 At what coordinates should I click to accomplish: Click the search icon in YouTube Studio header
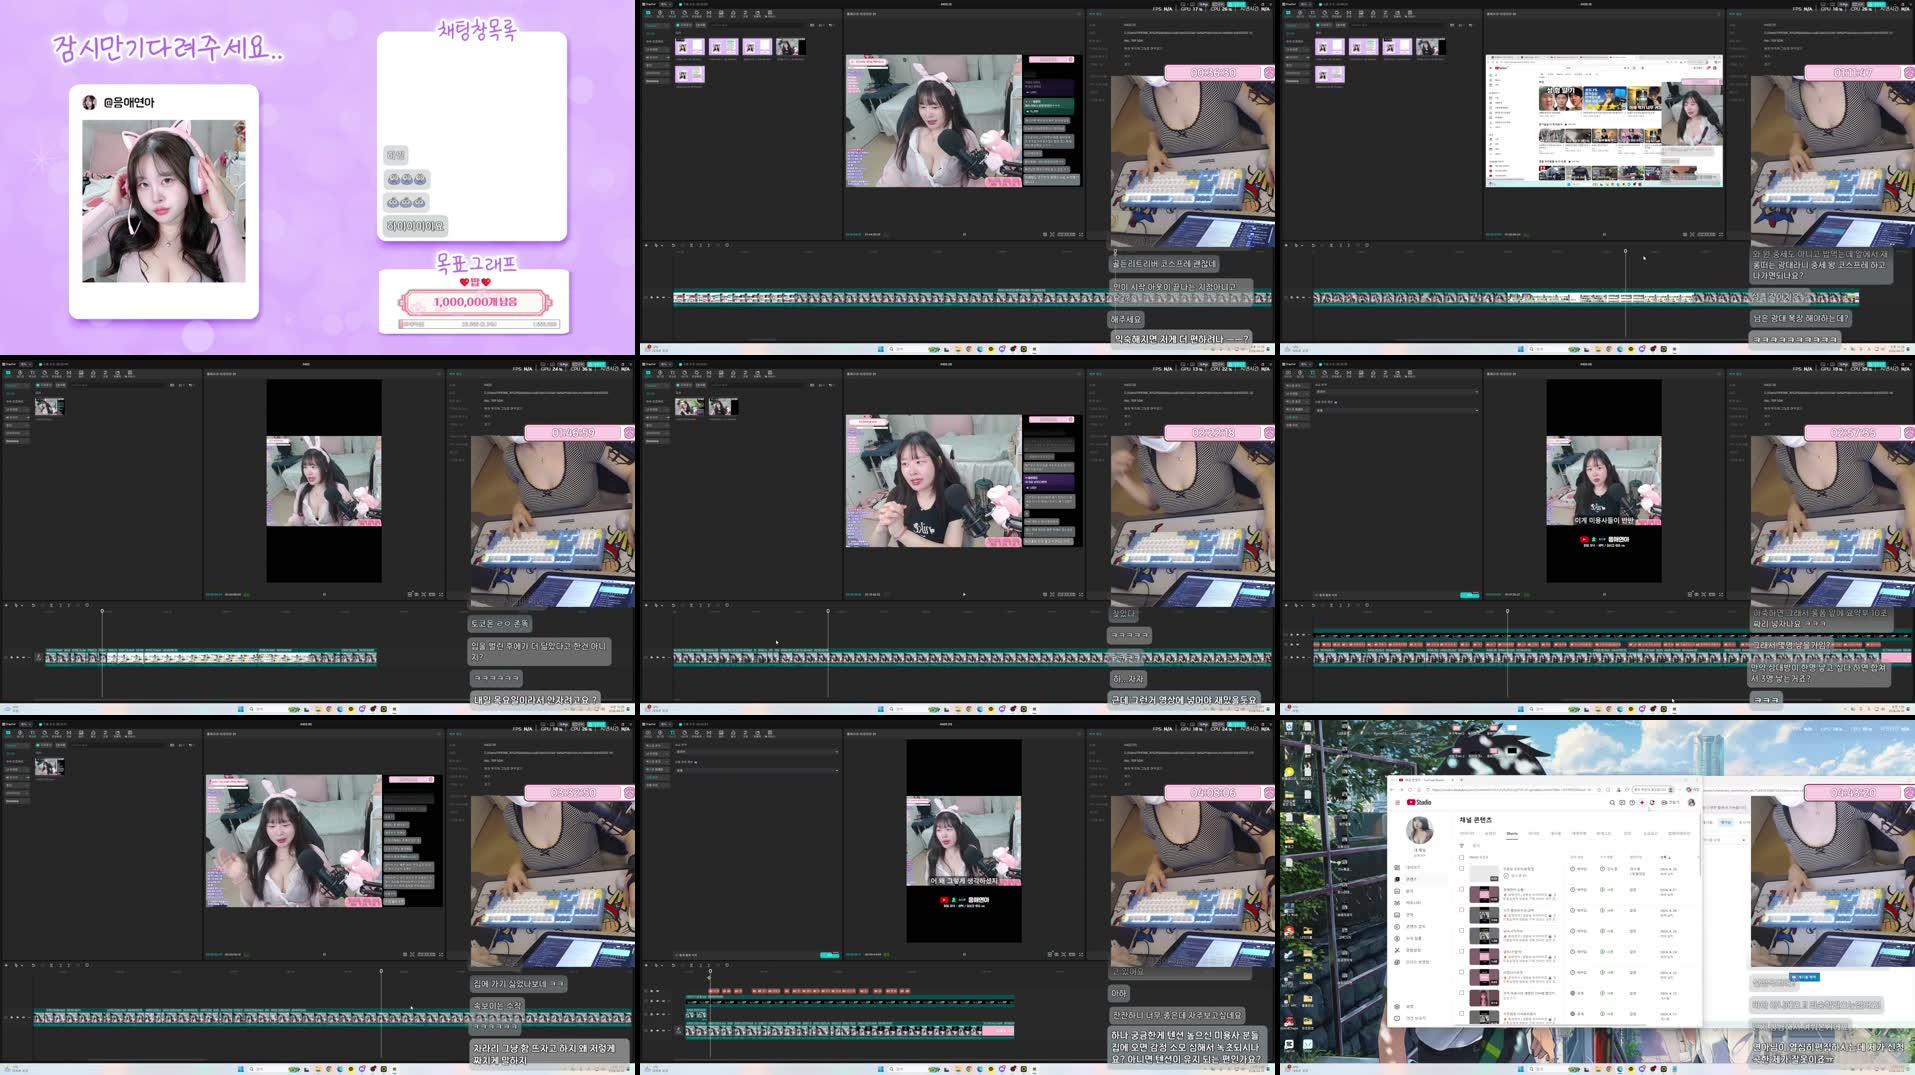click(x=1612, y=802)
